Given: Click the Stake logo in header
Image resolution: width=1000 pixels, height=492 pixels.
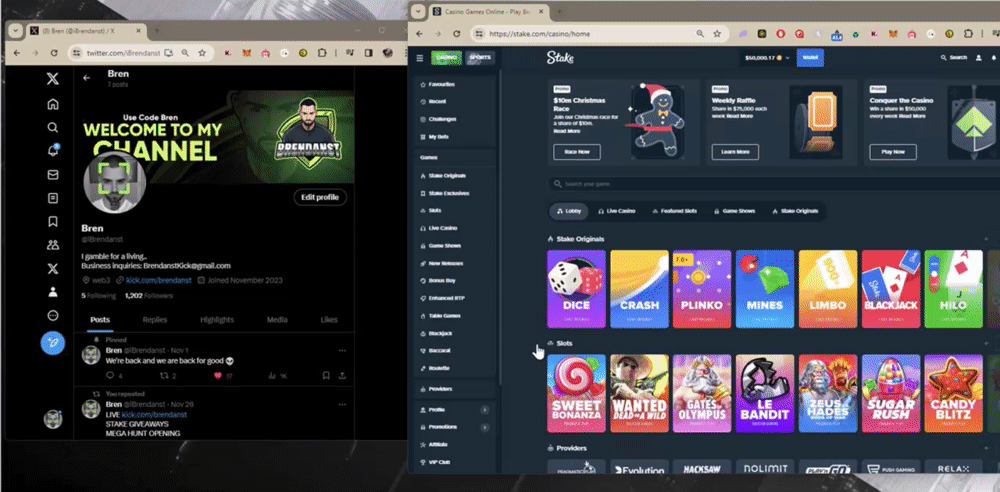Looking at the screenshot, I should [560, 58].
